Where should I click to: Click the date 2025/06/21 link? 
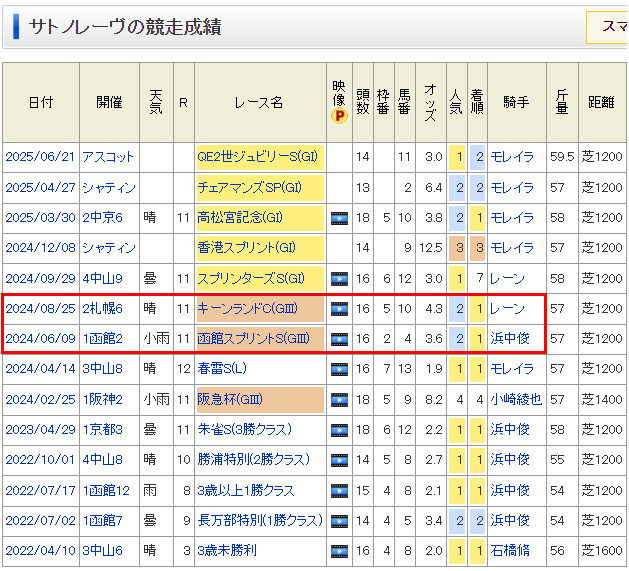click(40, 156)
